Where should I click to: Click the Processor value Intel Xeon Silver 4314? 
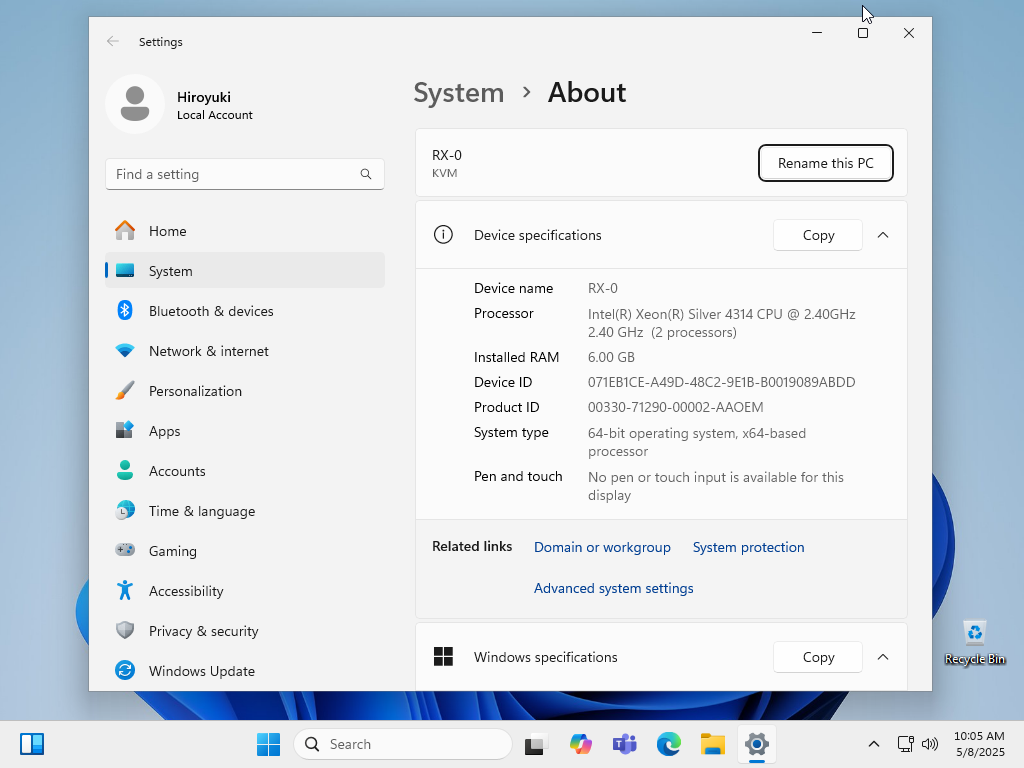click(722, 323)
